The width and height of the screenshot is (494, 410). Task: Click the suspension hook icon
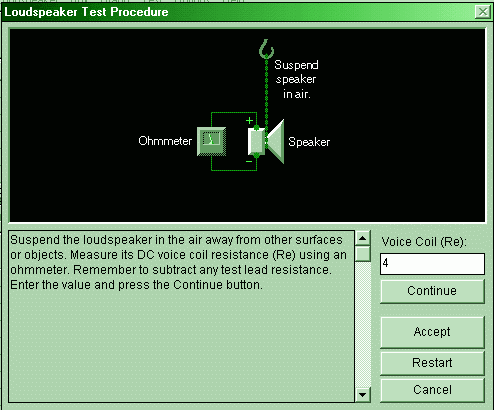[x=266, y=49]
